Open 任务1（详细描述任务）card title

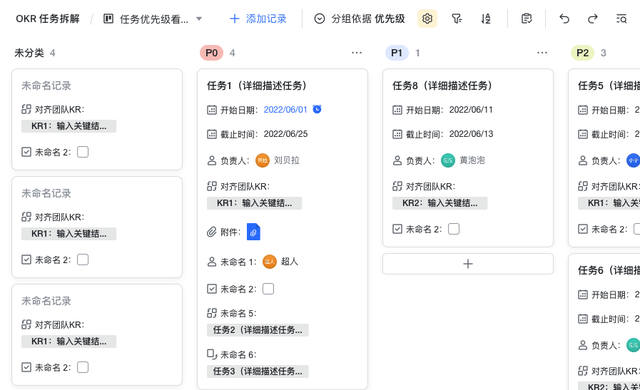click(257, 86)
